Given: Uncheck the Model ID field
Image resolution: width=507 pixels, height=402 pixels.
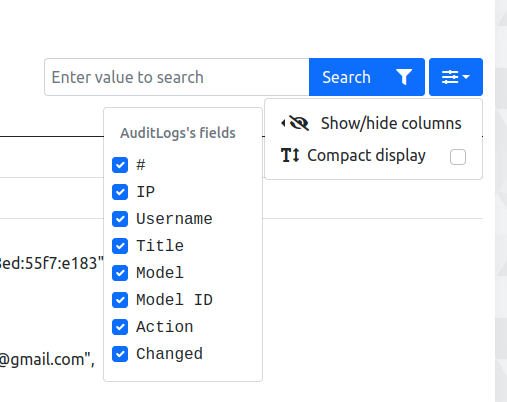Looking at the screenshot, I should 120,300.
